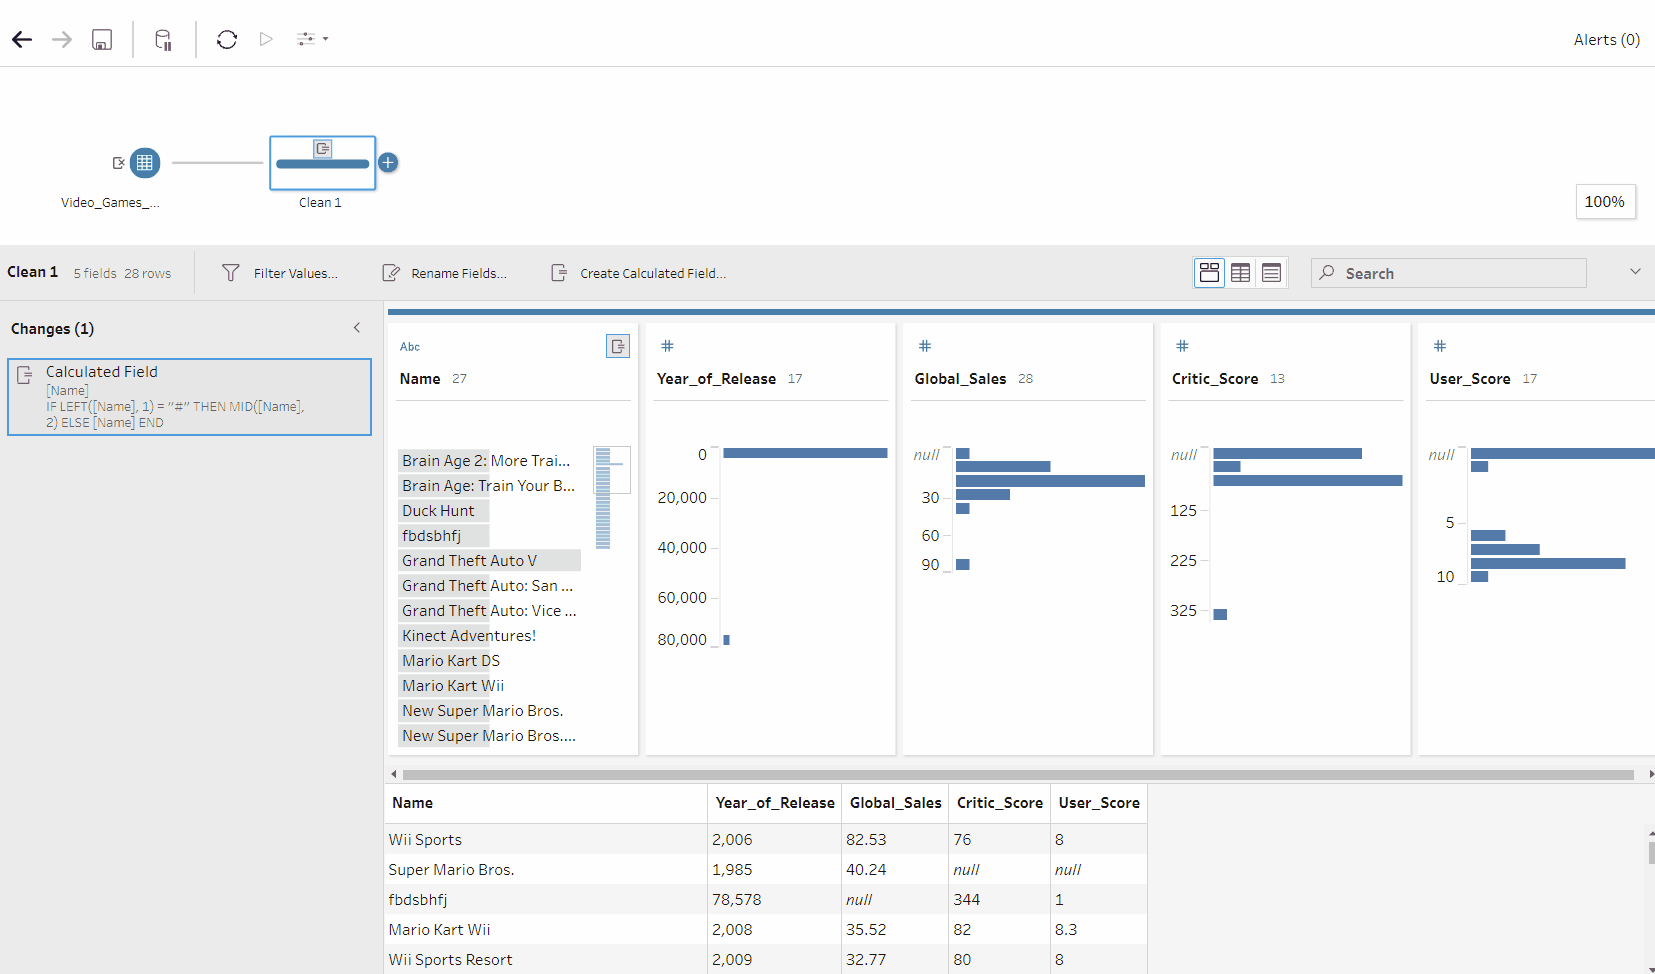Click the run flow play icon
The image size is (1655, 974).
[x=266, y=40]
